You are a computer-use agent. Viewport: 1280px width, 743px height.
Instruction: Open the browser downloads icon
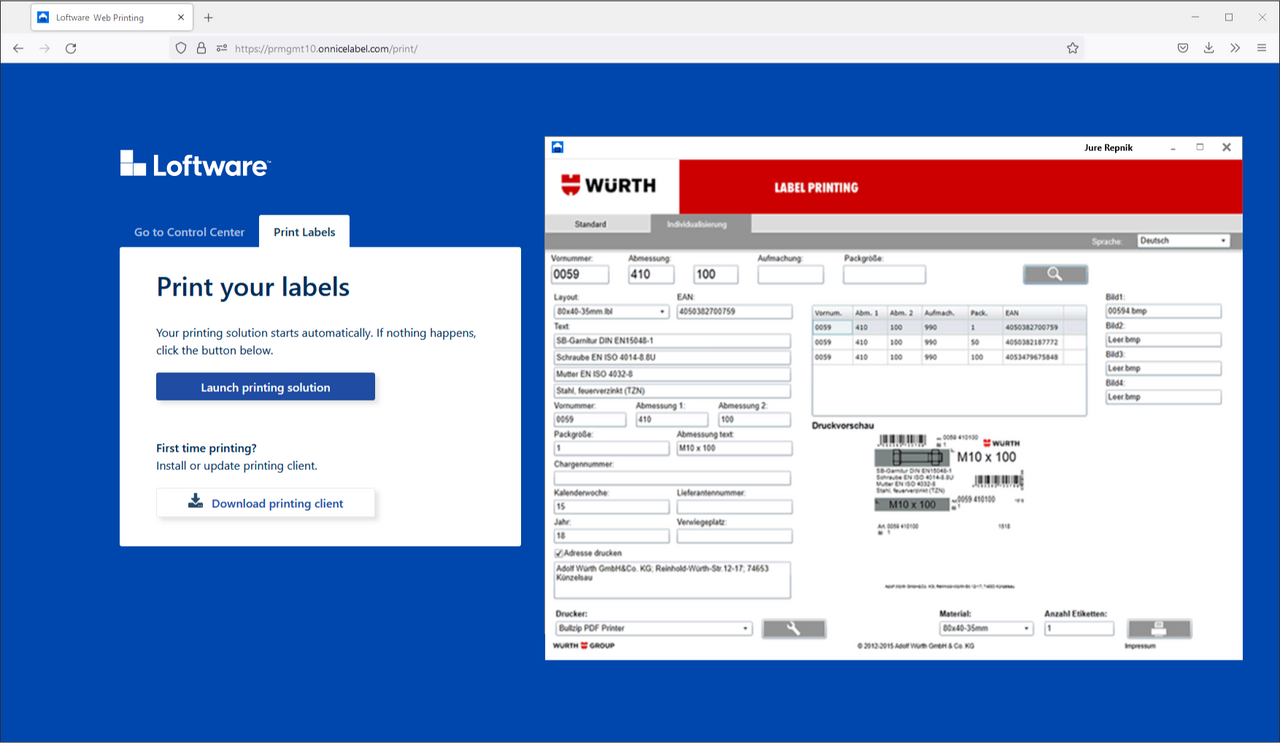[x=1208, y=47]
